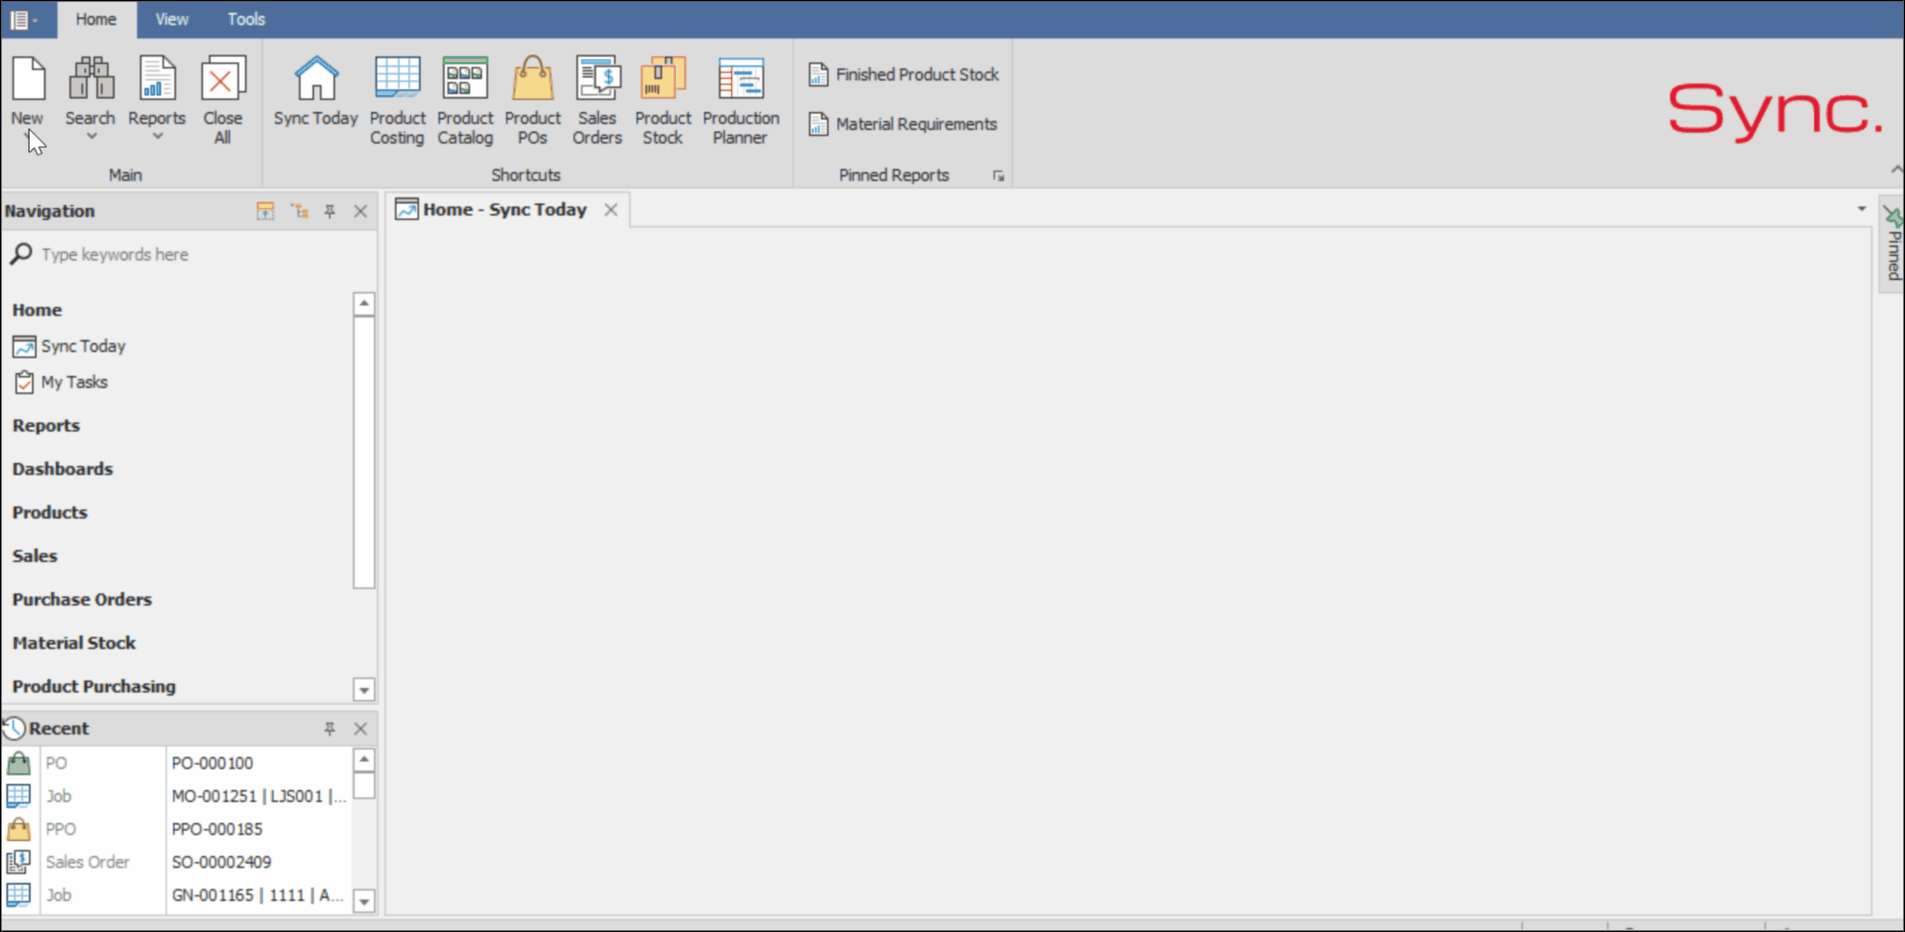Open Pinned Reports dialog launcher
The width and height of the screenshot is (1905, 932).
point(998,176)
